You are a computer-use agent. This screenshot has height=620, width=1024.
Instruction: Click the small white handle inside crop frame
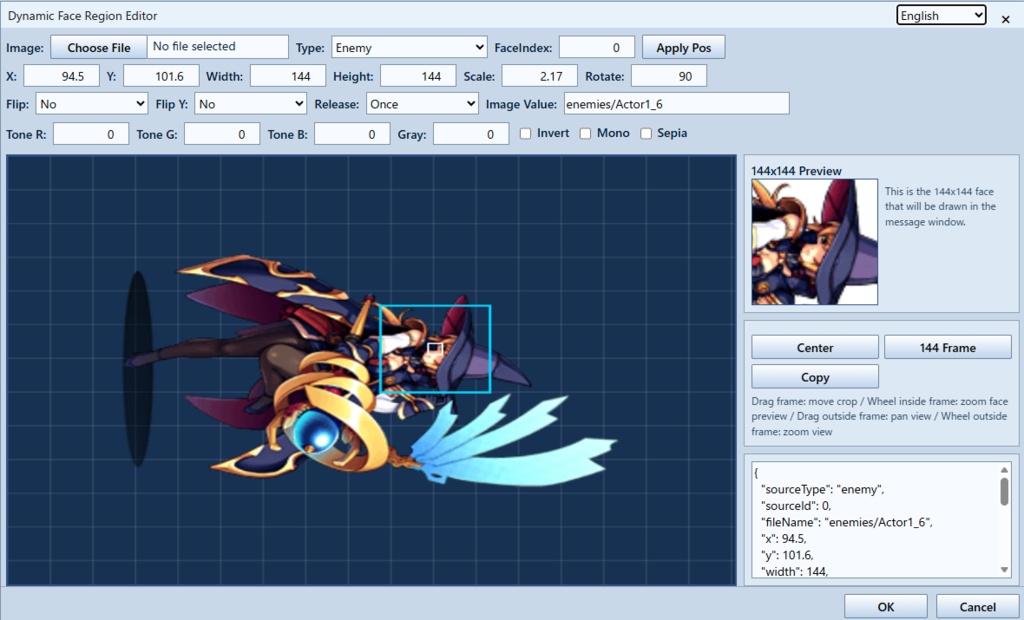click(435, 349)
